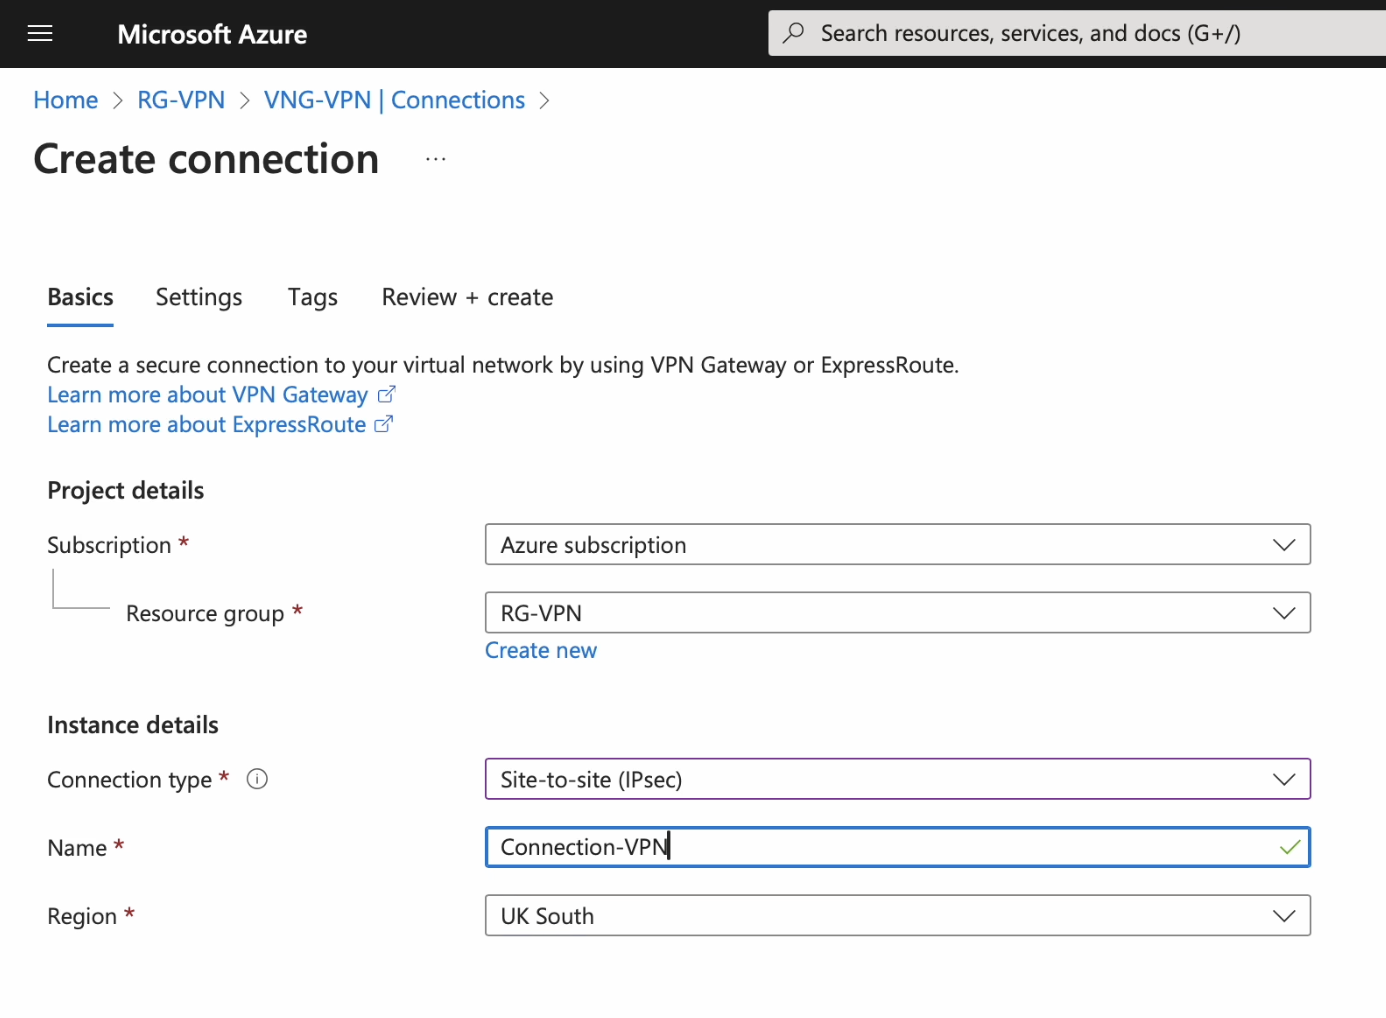Click the Microsoft Azure logo
The height and width of the screenshot is (1018, 1386).
tap(212, 33)
